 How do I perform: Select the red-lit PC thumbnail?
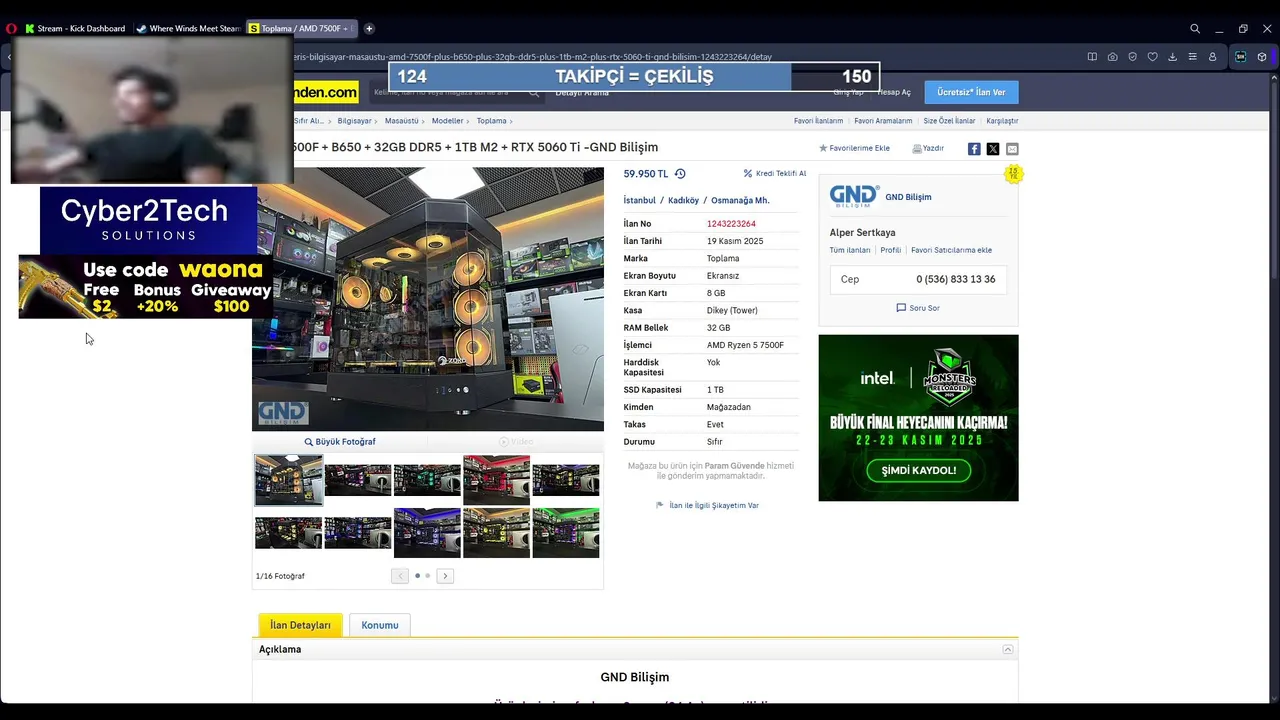click(x=497, y=480)
